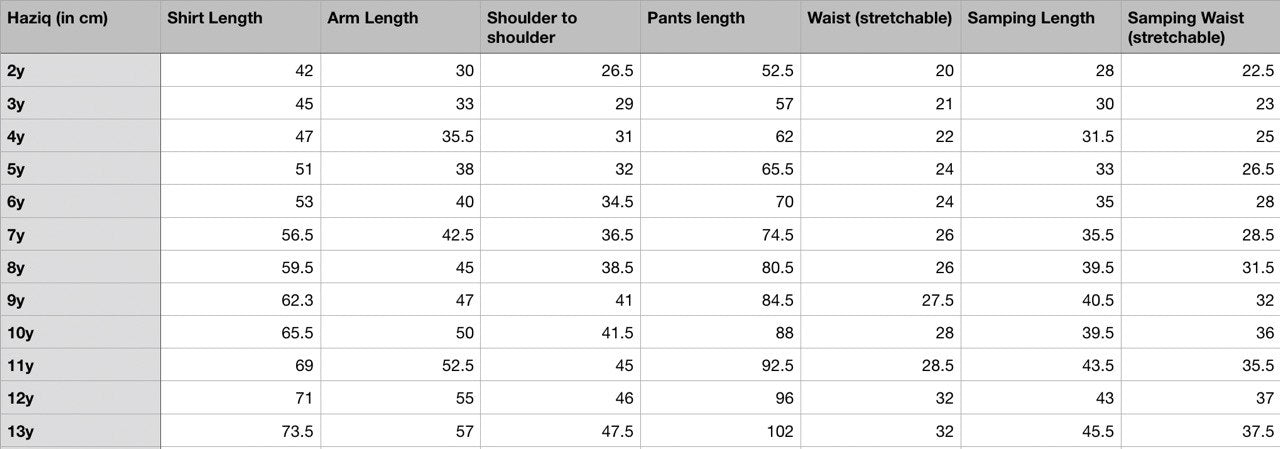Select the 2y row label
Screen dimensions: 1280x449
pos(80,70)
